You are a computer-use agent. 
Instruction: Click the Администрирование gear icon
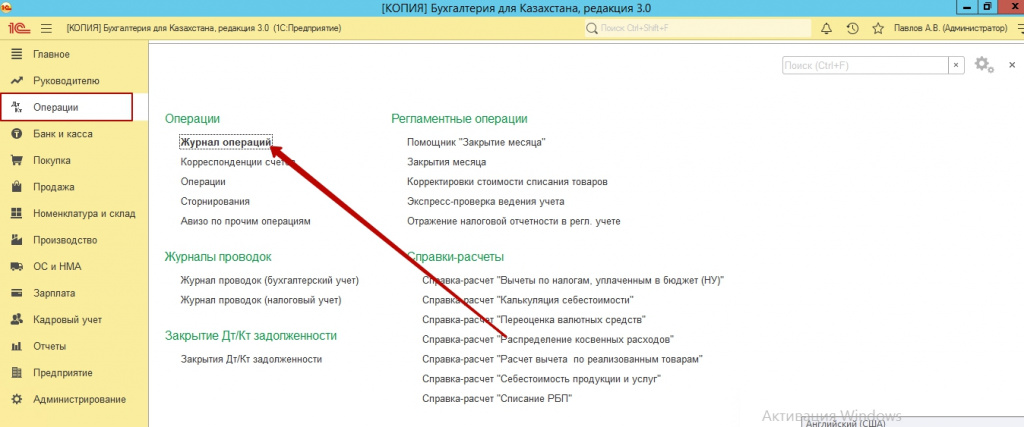pos(18,400)
